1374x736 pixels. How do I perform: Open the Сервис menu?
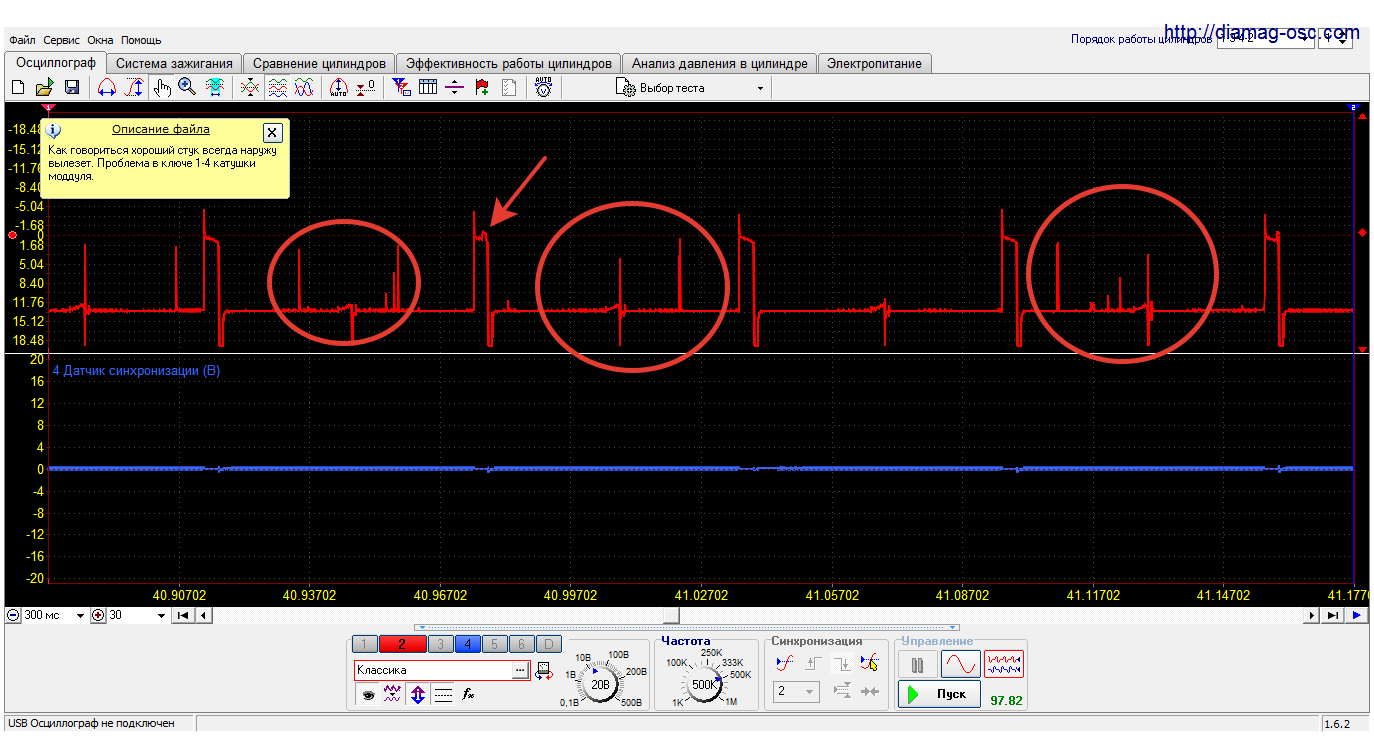click(62, 40)
